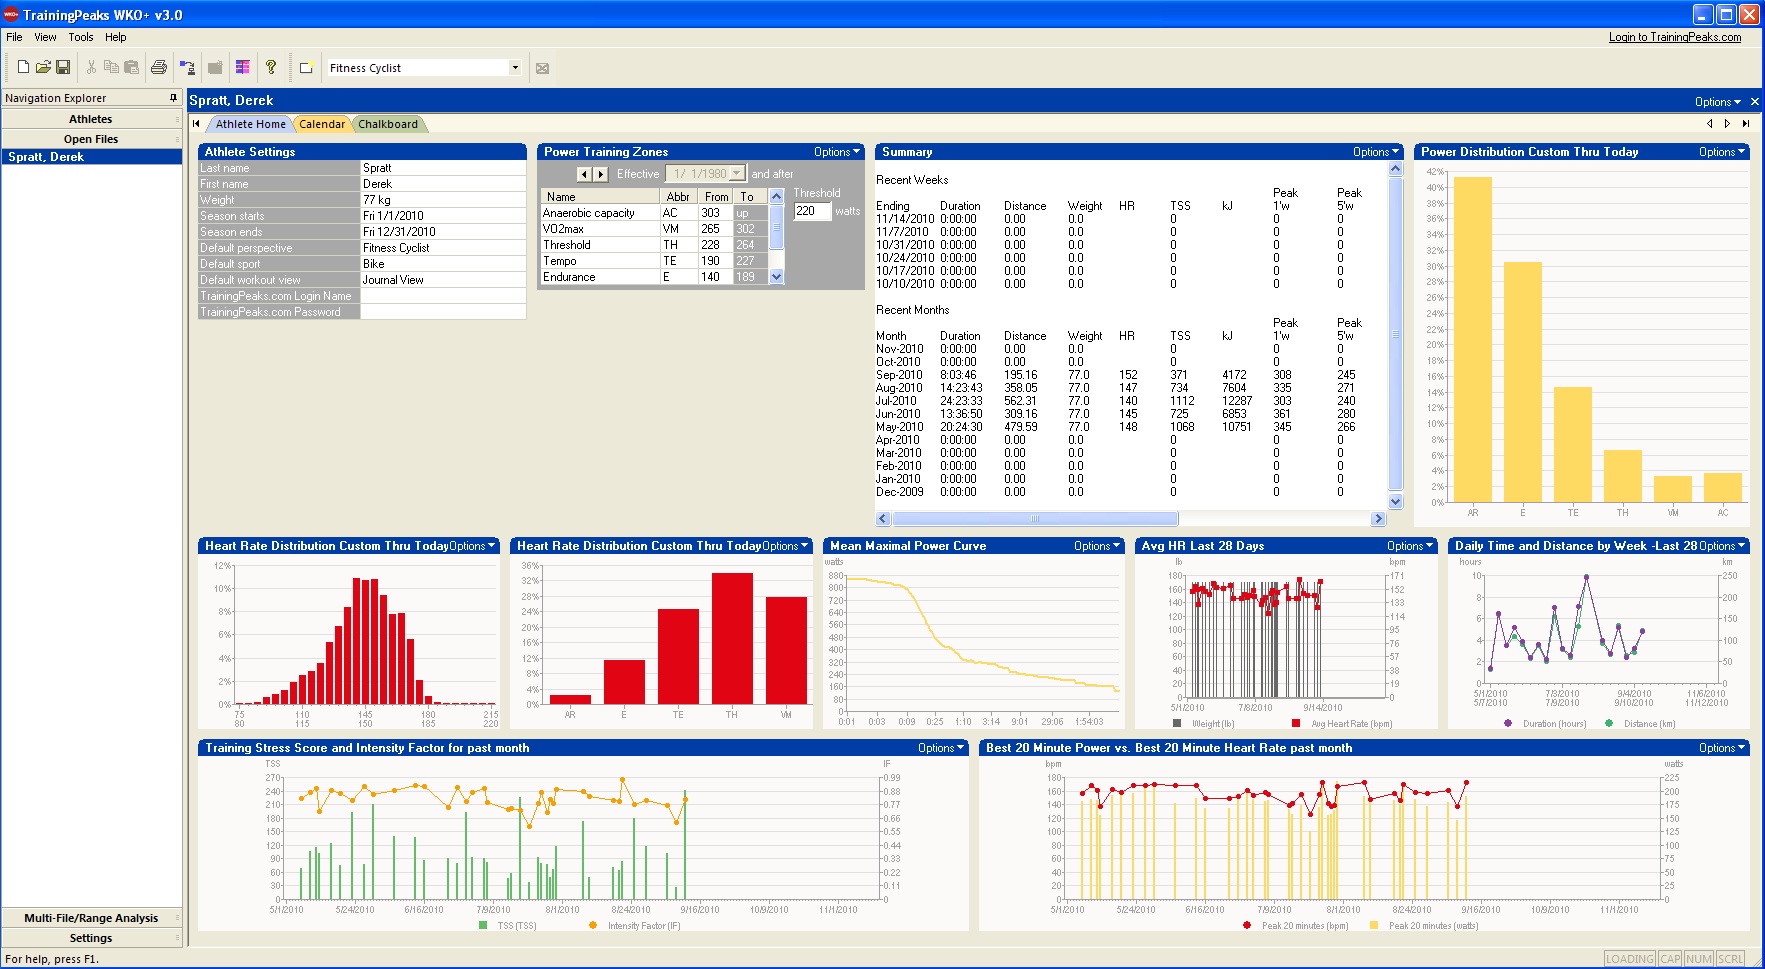Click TrainingPeaks.com Password value field
This screenshot has width=1765, height=969.
[x=443, y=312]
